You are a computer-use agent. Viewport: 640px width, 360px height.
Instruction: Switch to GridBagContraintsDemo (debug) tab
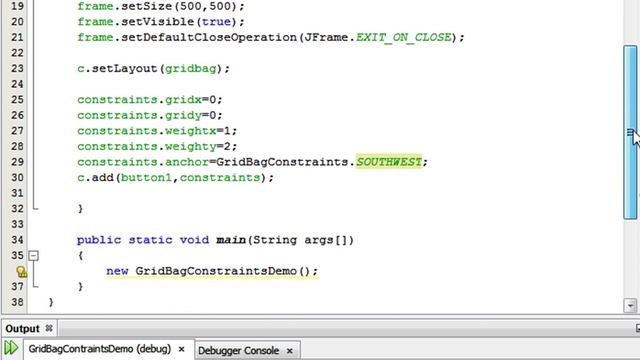pos(100,349)
